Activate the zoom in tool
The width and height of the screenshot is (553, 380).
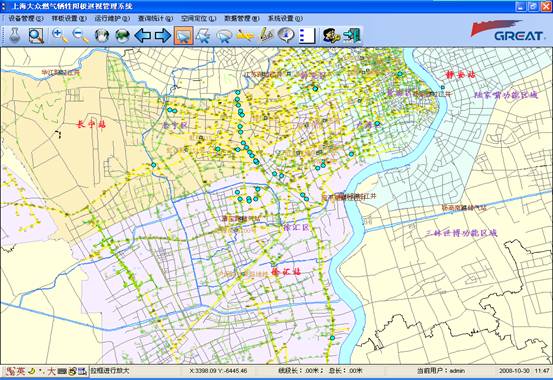click(60, 35)
